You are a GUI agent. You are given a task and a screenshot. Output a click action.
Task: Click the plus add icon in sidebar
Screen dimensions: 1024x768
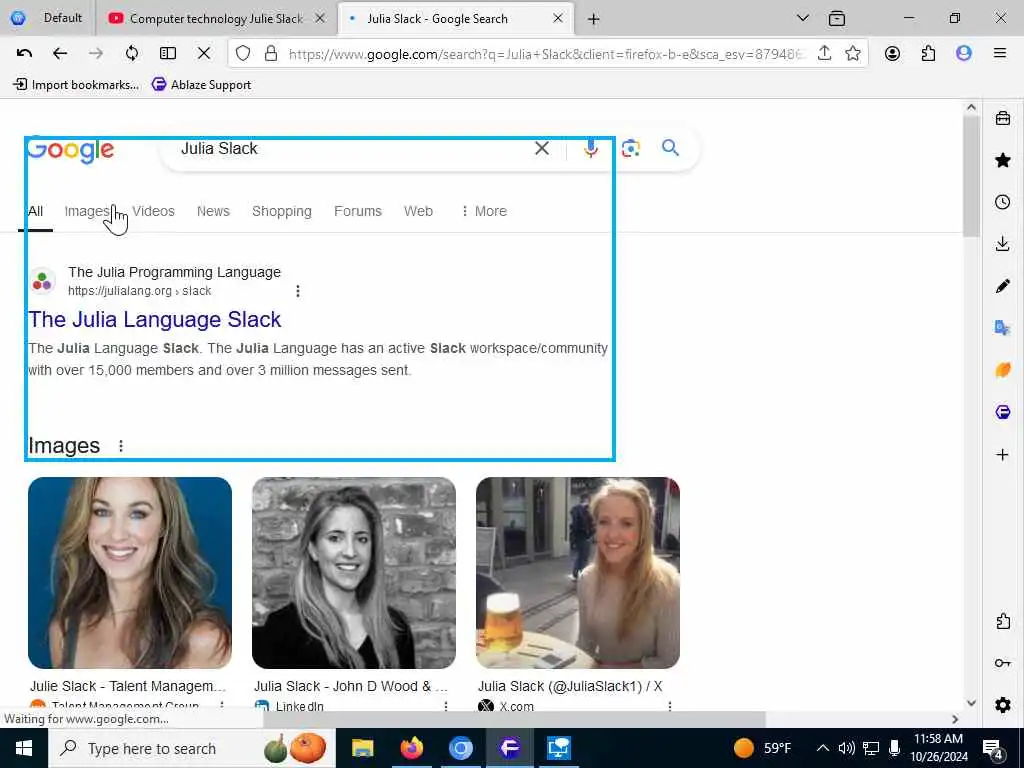[1003, 455]
